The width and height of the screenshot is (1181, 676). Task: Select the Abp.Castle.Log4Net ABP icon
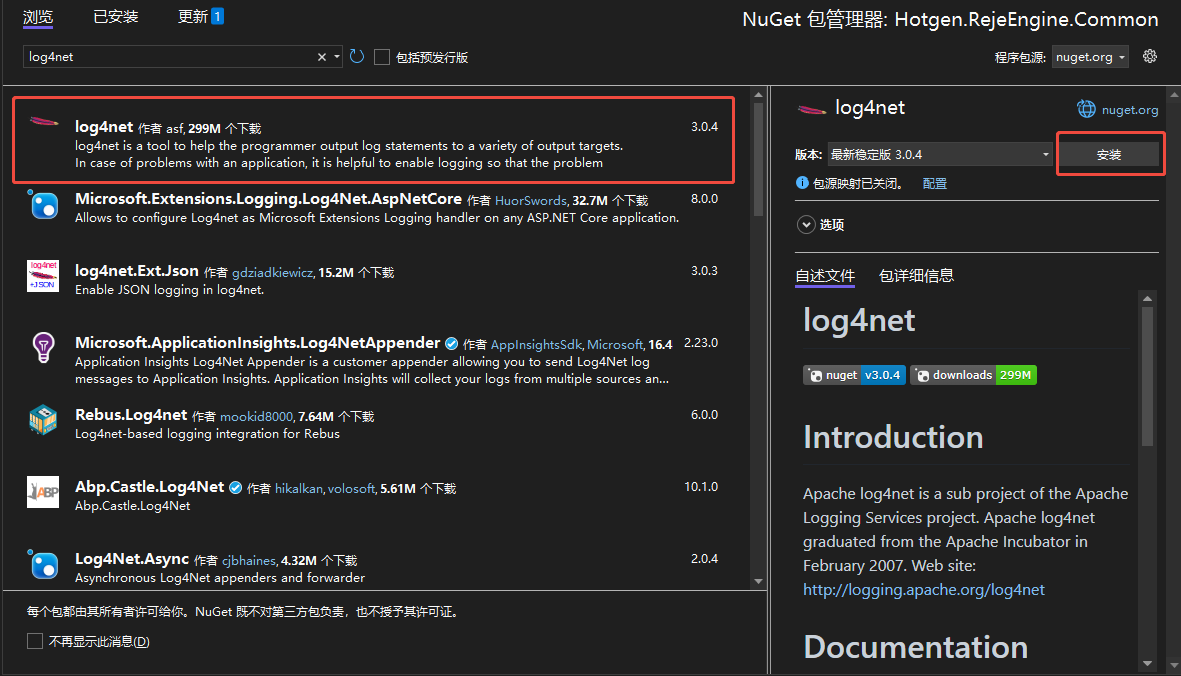[x=43, y=492]
